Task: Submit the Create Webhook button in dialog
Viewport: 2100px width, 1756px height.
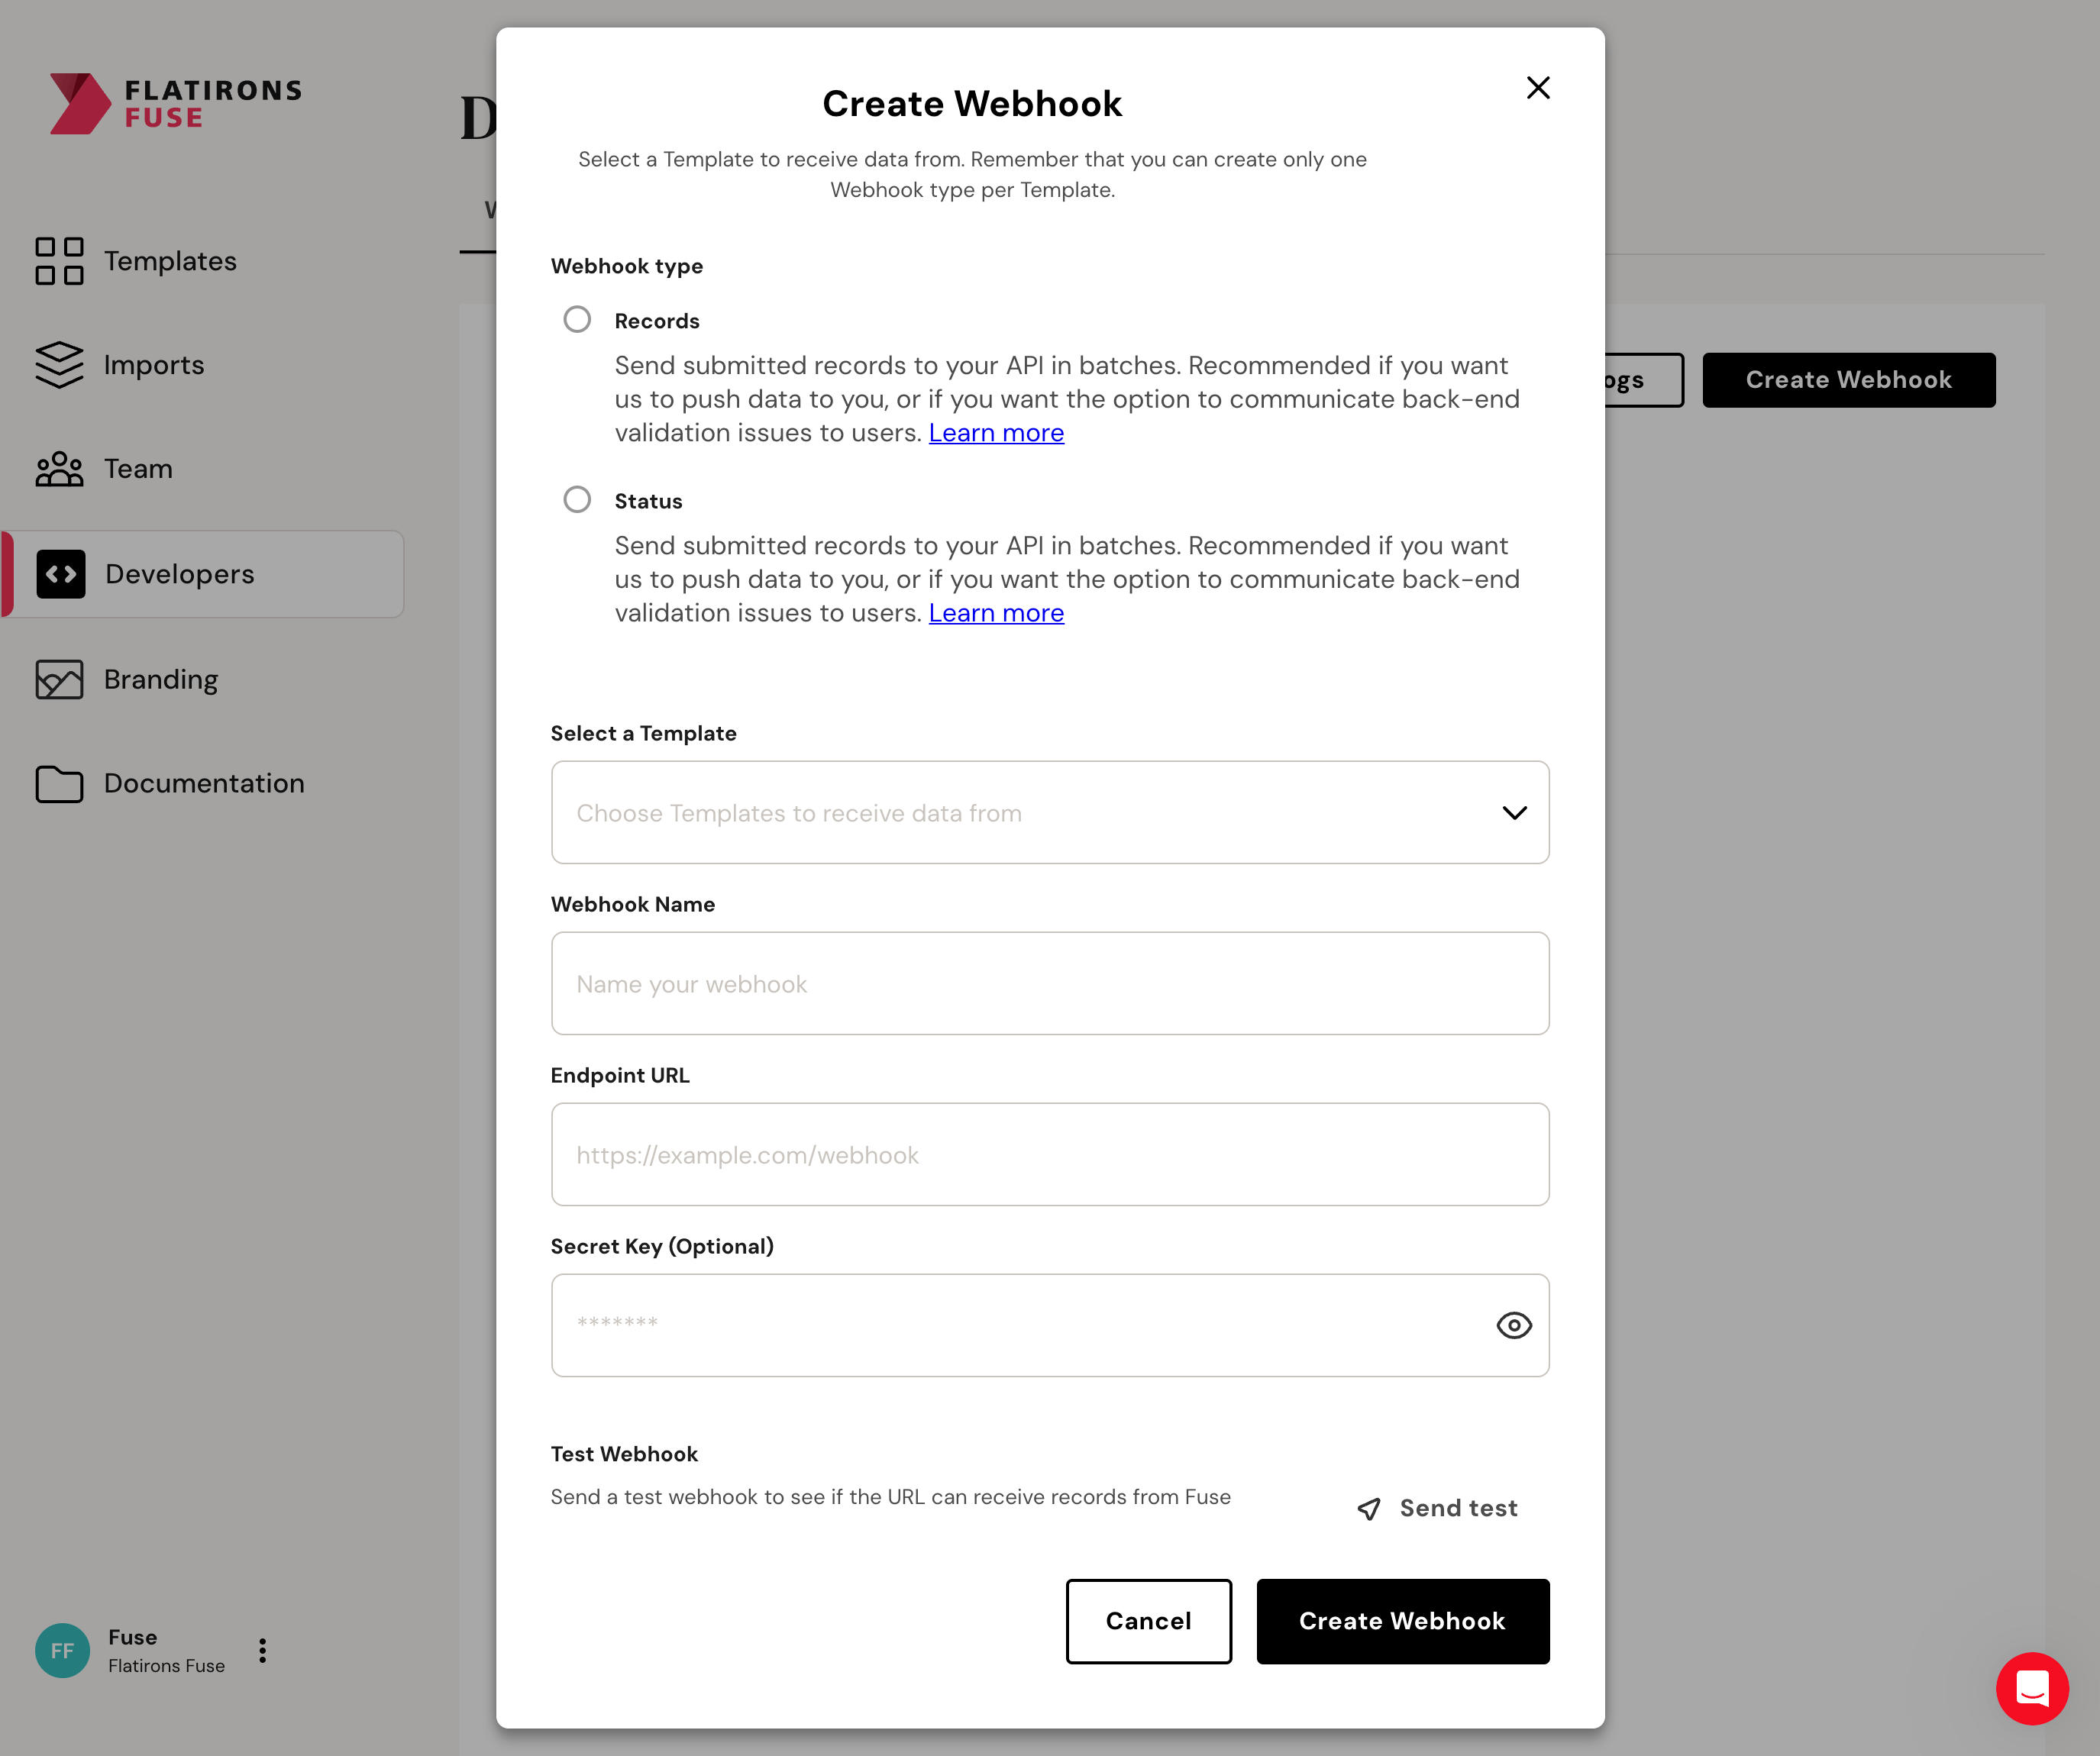Action: click(1402, 1621)
